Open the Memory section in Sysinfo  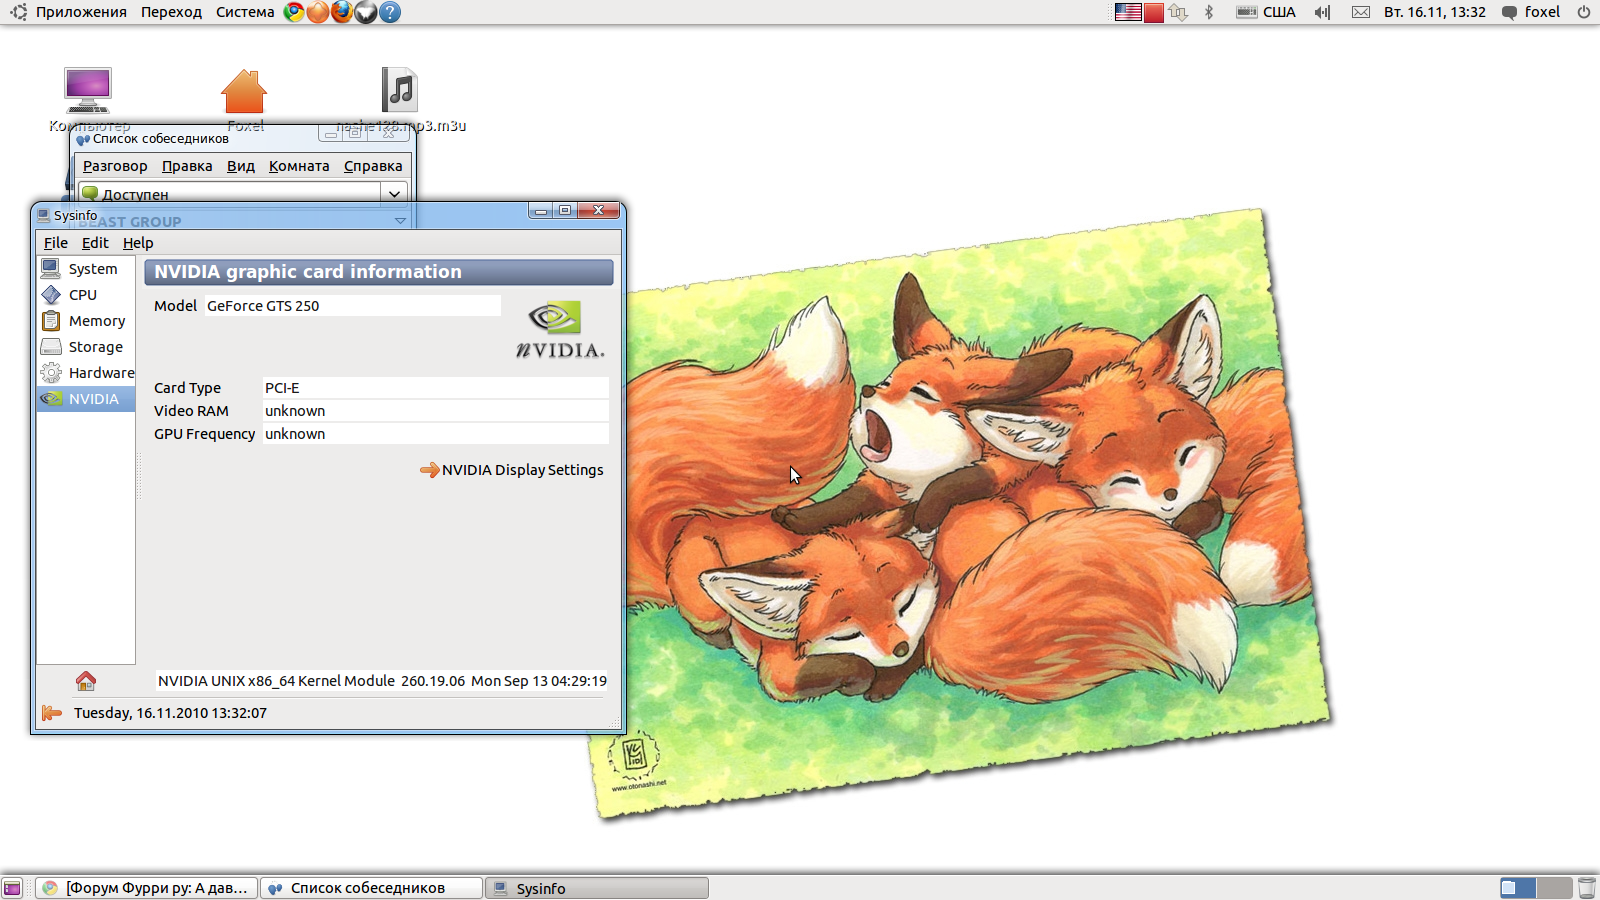(96, 321)
